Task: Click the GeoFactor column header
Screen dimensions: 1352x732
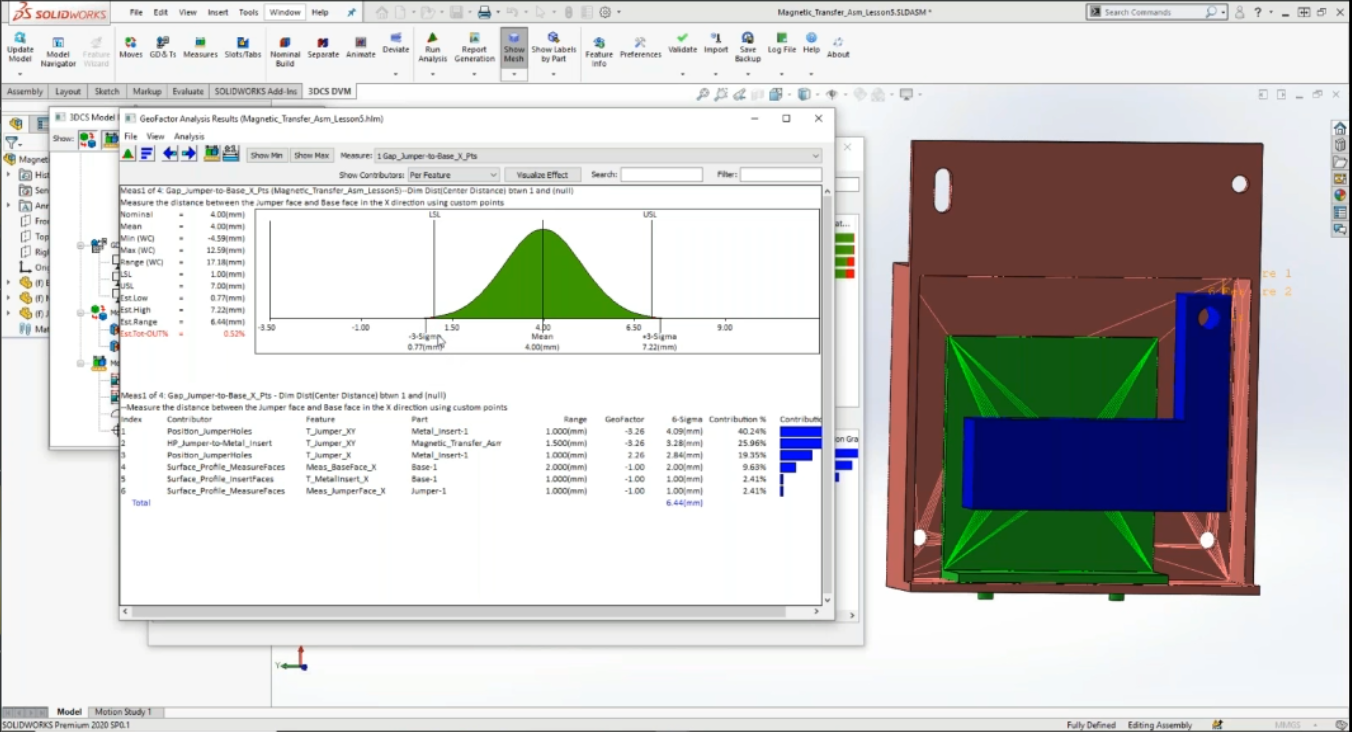Action: pos(624,419)
